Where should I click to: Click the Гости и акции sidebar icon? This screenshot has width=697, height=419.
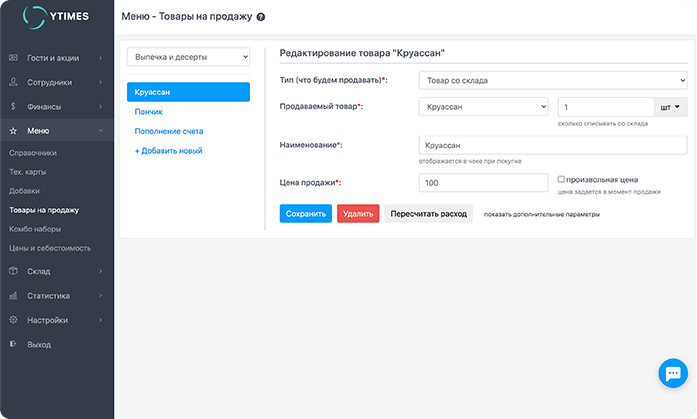click(13, 58)
